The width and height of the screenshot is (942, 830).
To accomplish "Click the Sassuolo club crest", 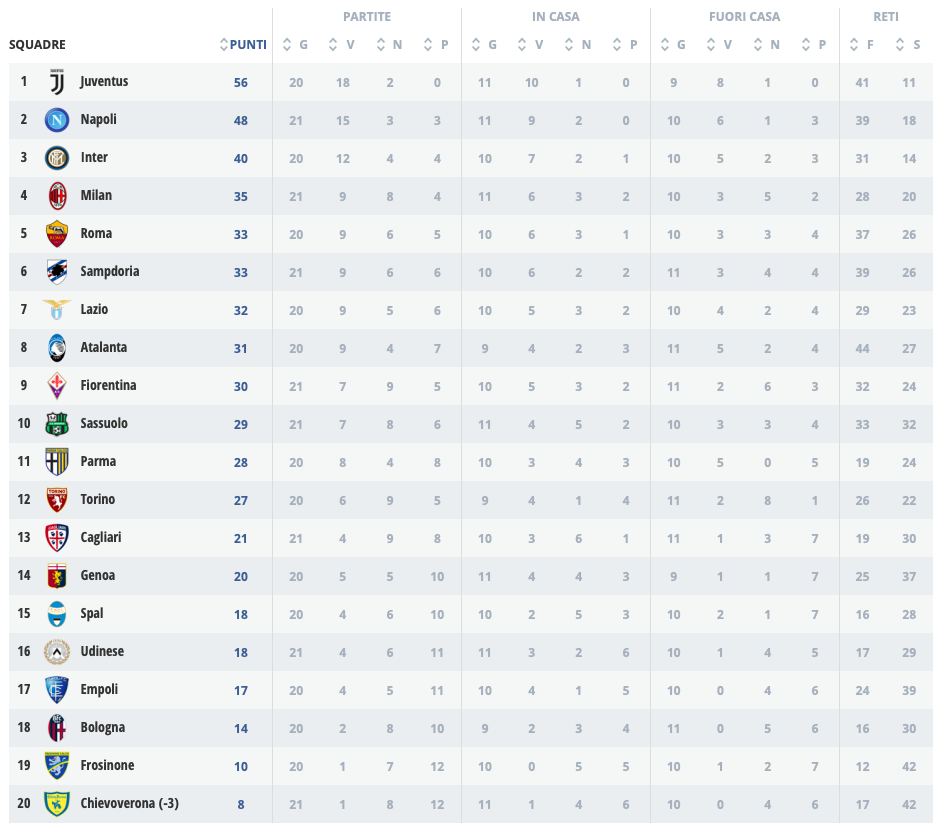I will click(x=56, y=424).
